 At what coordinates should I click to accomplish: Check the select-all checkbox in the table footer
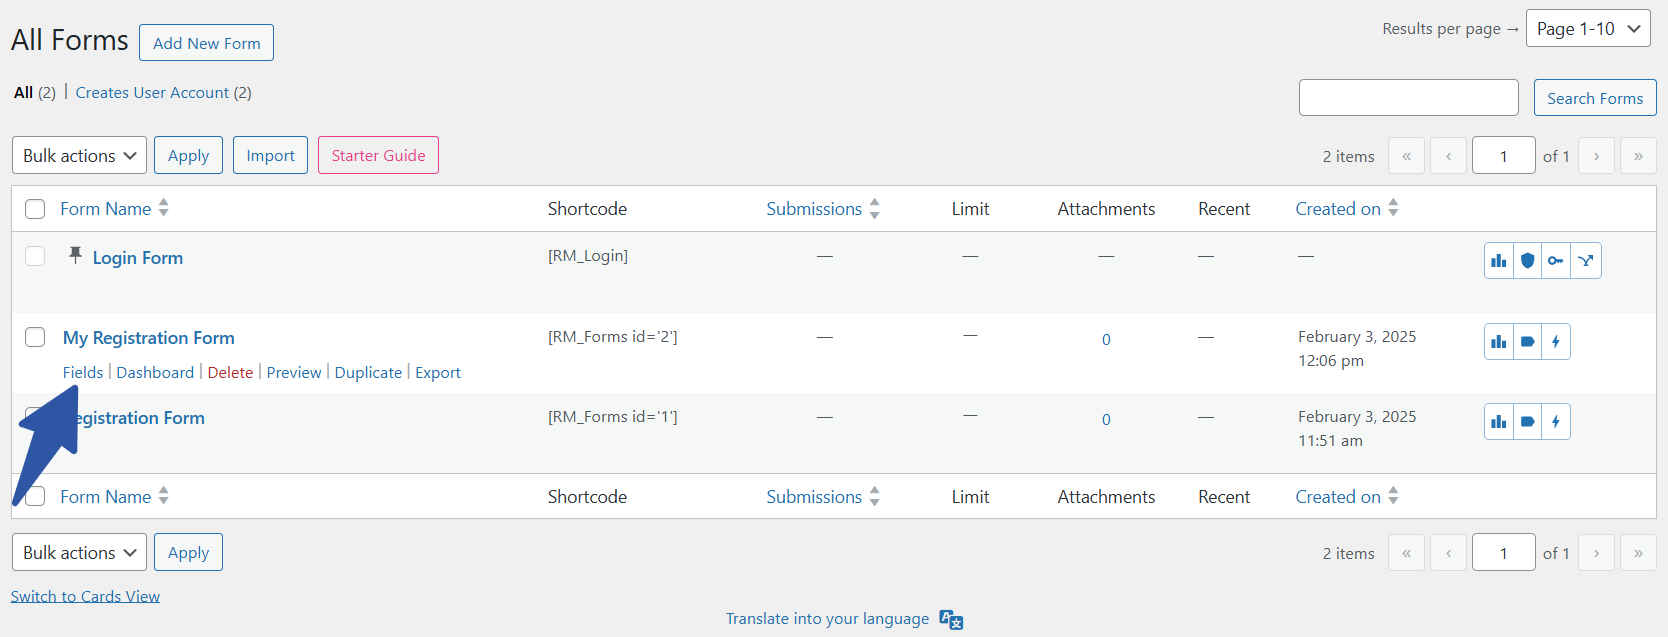click(36, 497)
